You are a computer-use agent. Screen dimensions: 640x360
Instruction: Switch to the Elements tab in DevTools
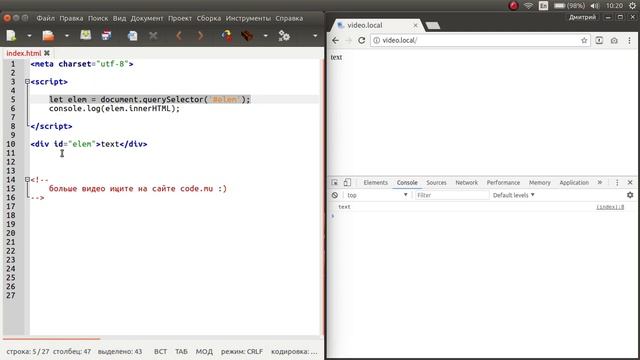pyautogui.click(x=376, y=182)
